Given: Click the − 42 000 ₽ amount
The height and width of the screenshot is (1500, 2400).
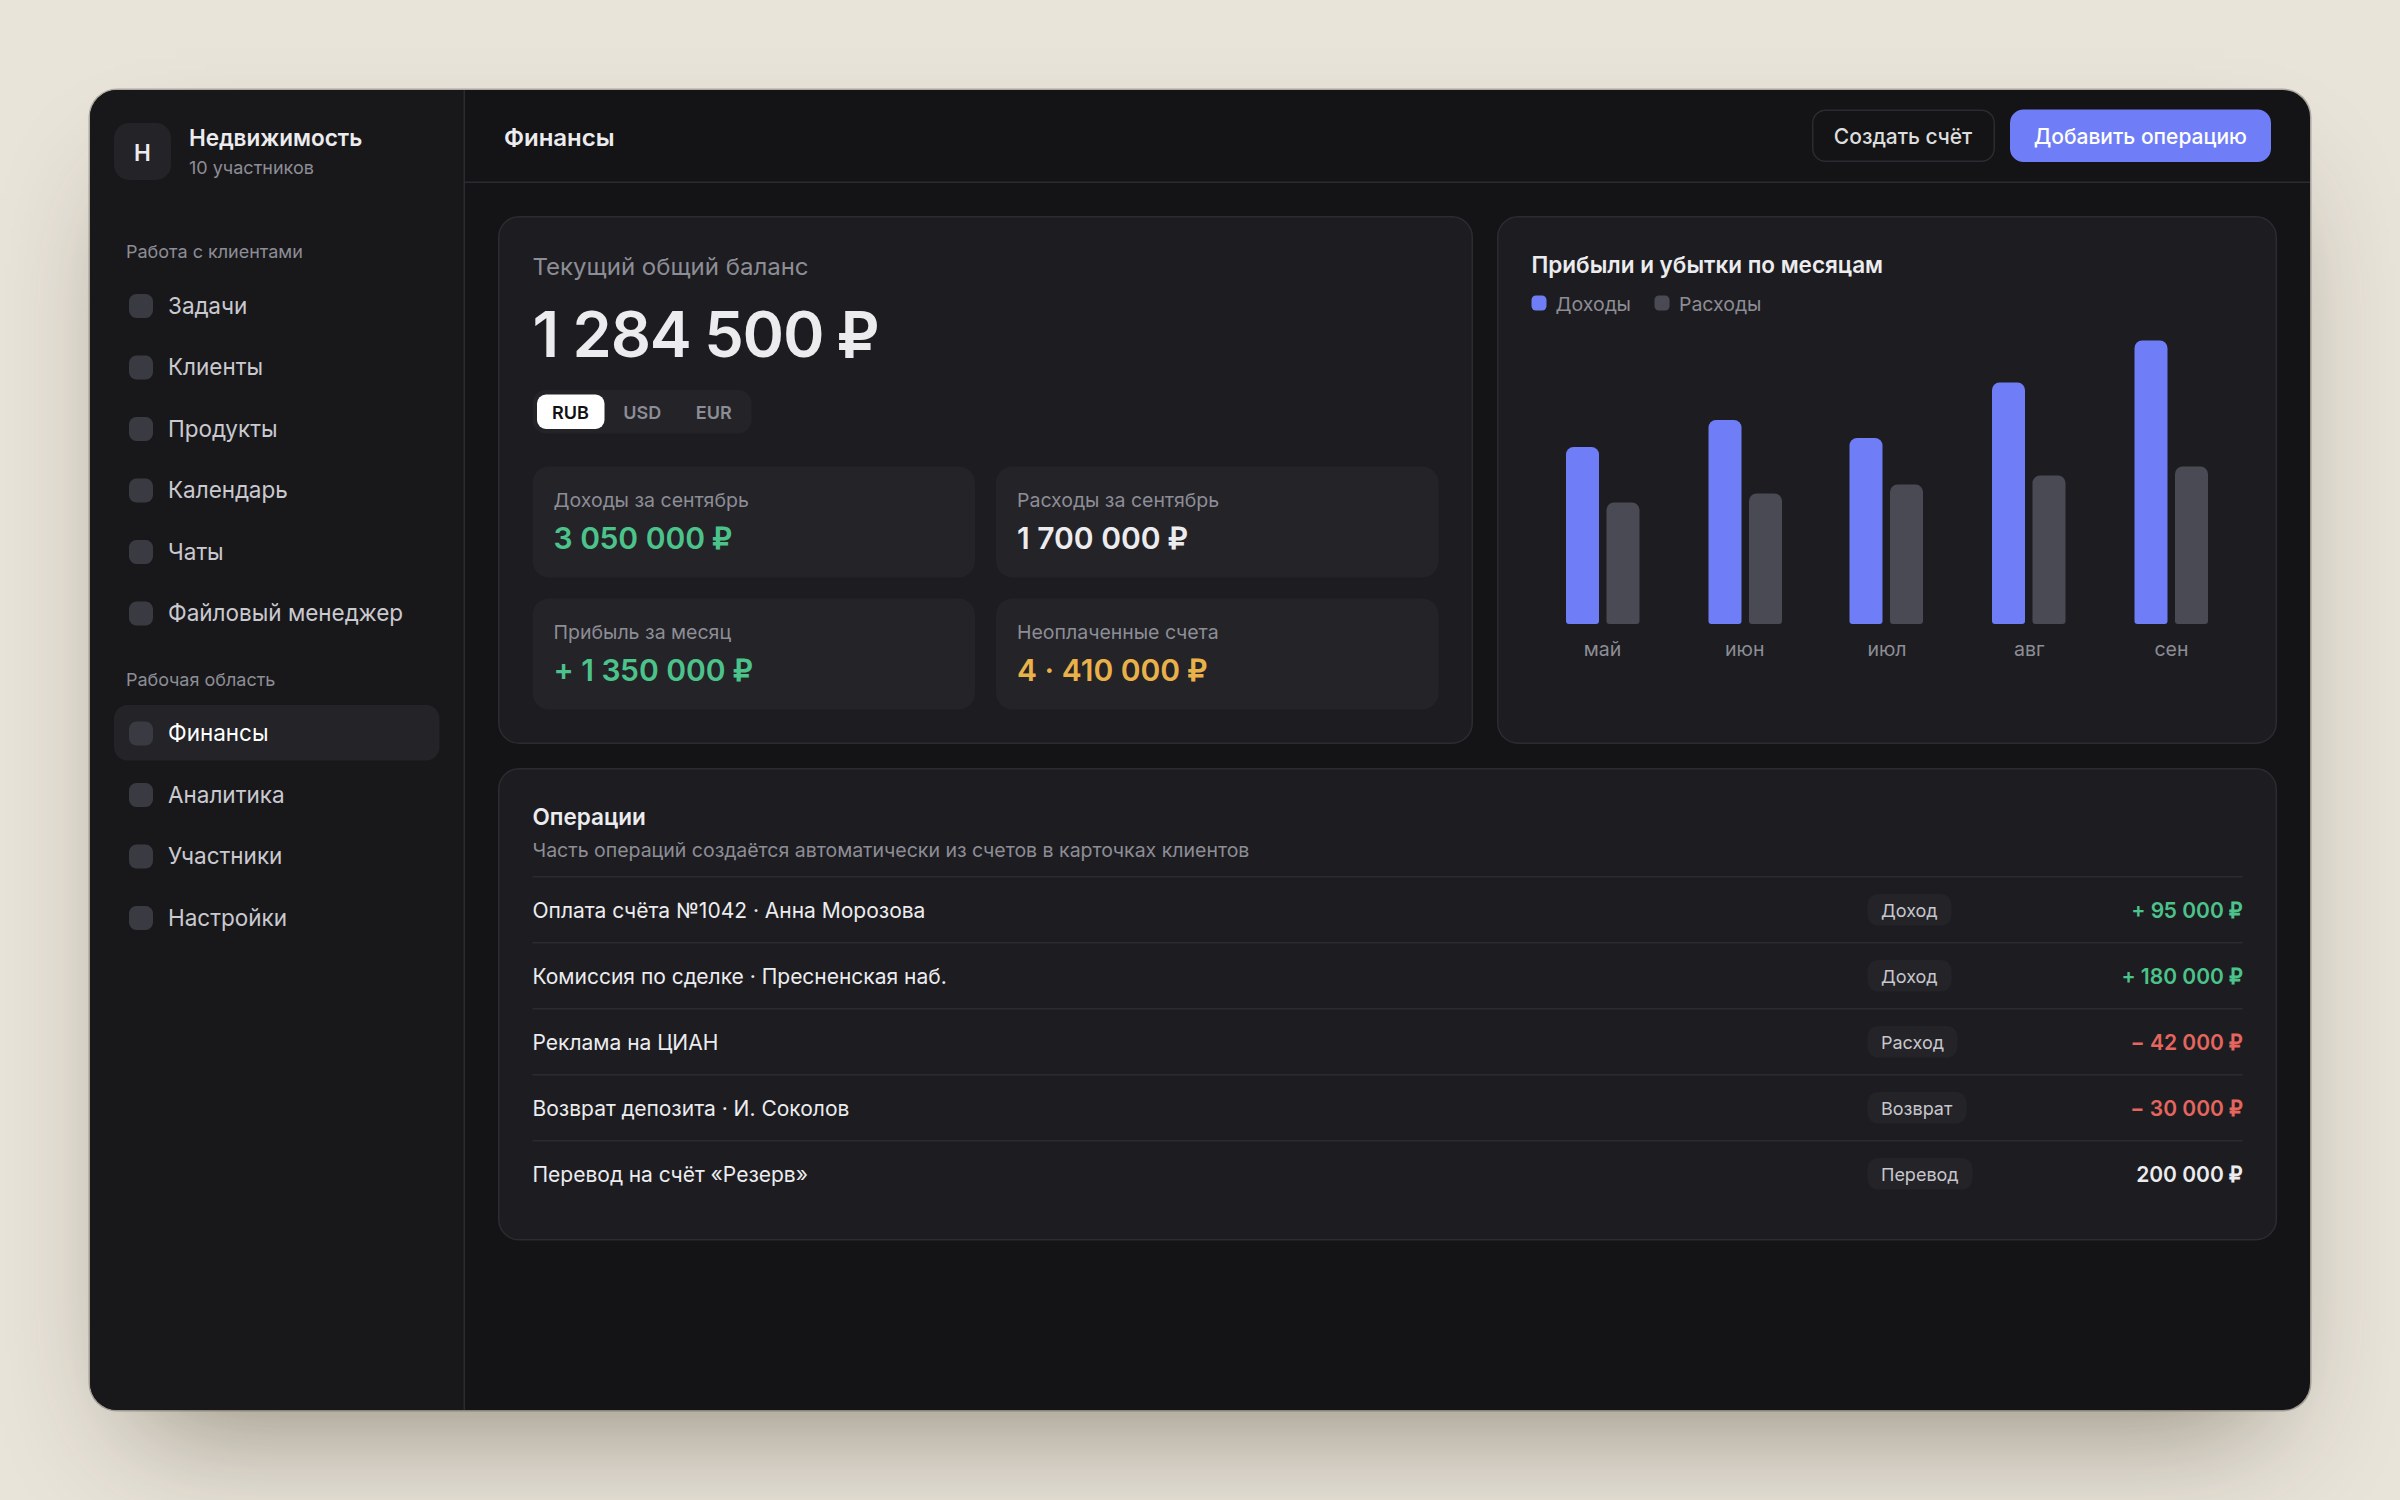Looking at the screenshot, I should click(x=2186, y=1042).
